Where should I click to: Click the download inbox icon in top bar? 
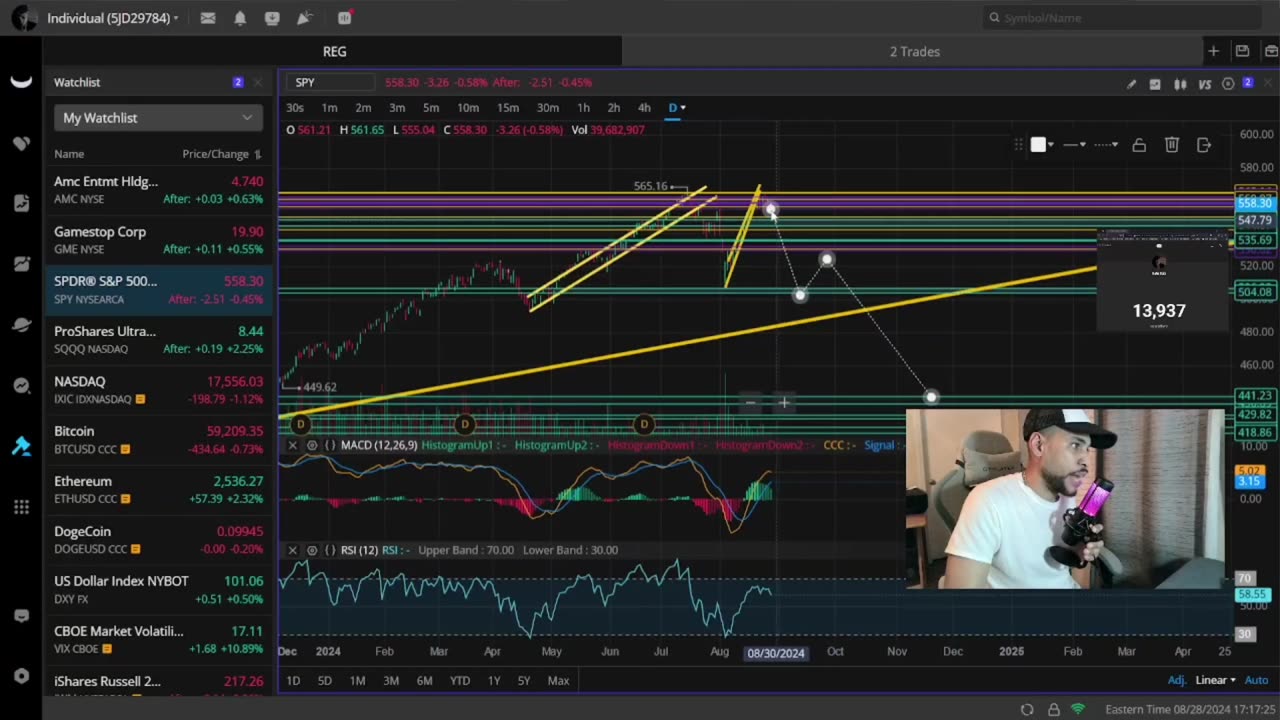(x=272, y=18)
